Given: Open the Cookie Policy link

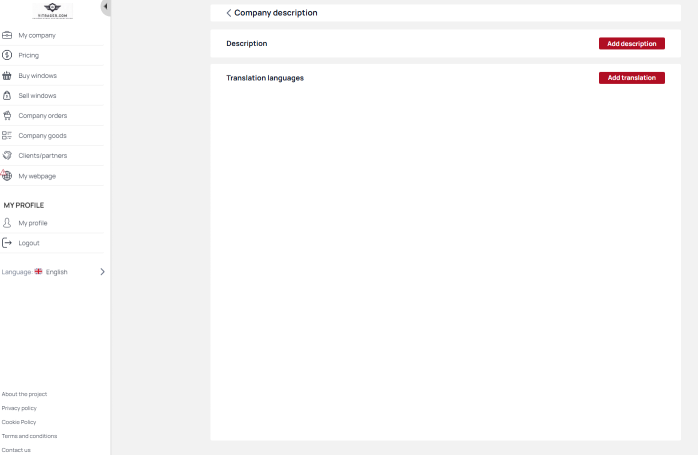Looking at the screenshot, I should click(x=19, y=422).
